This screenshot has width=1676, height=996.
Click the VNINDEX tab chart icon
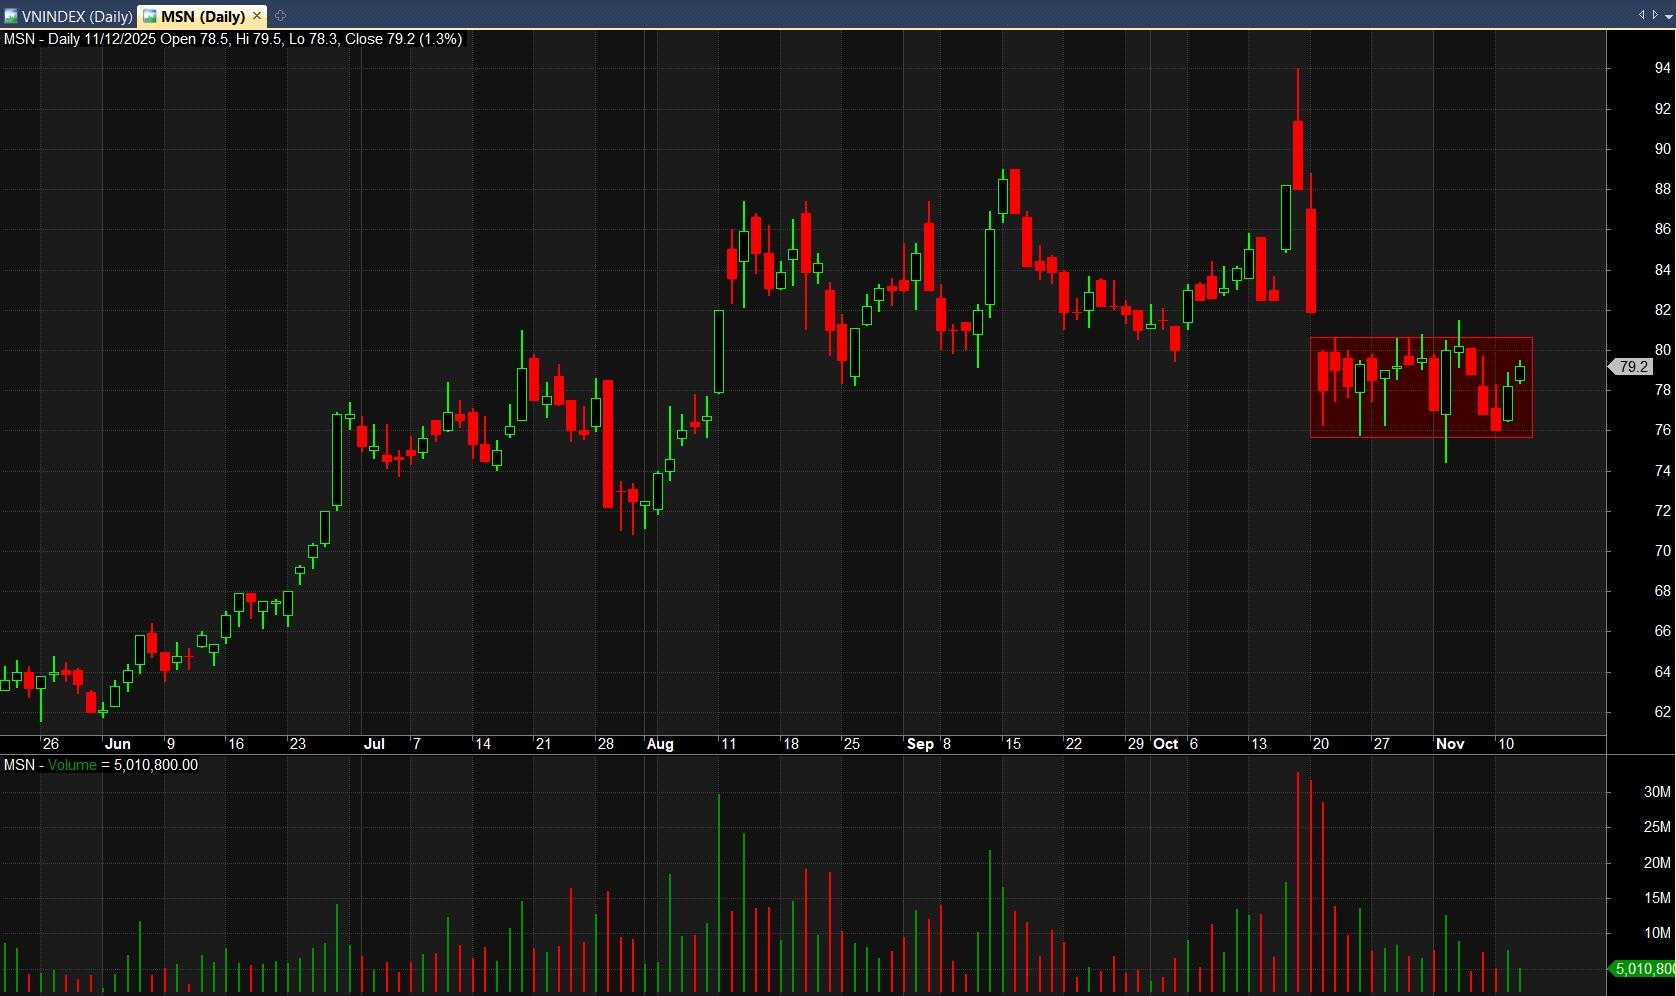pos(11,16)
